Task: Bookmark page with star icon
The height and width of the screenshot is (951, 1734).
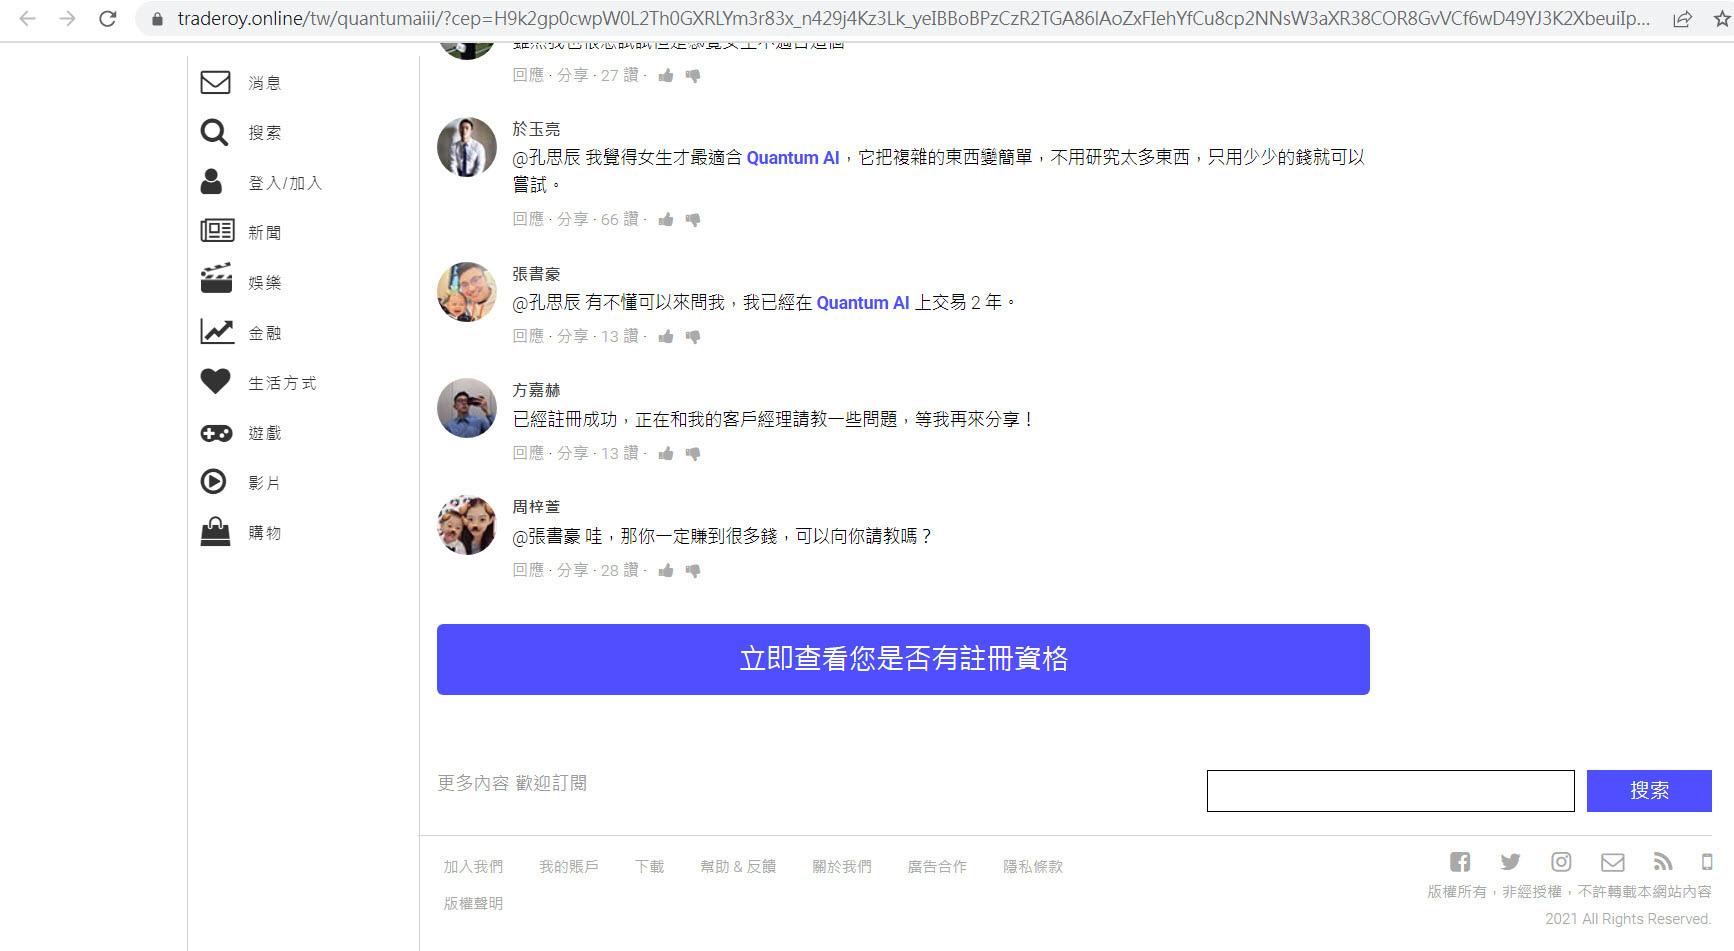Action: click(x=1722, y=19)
